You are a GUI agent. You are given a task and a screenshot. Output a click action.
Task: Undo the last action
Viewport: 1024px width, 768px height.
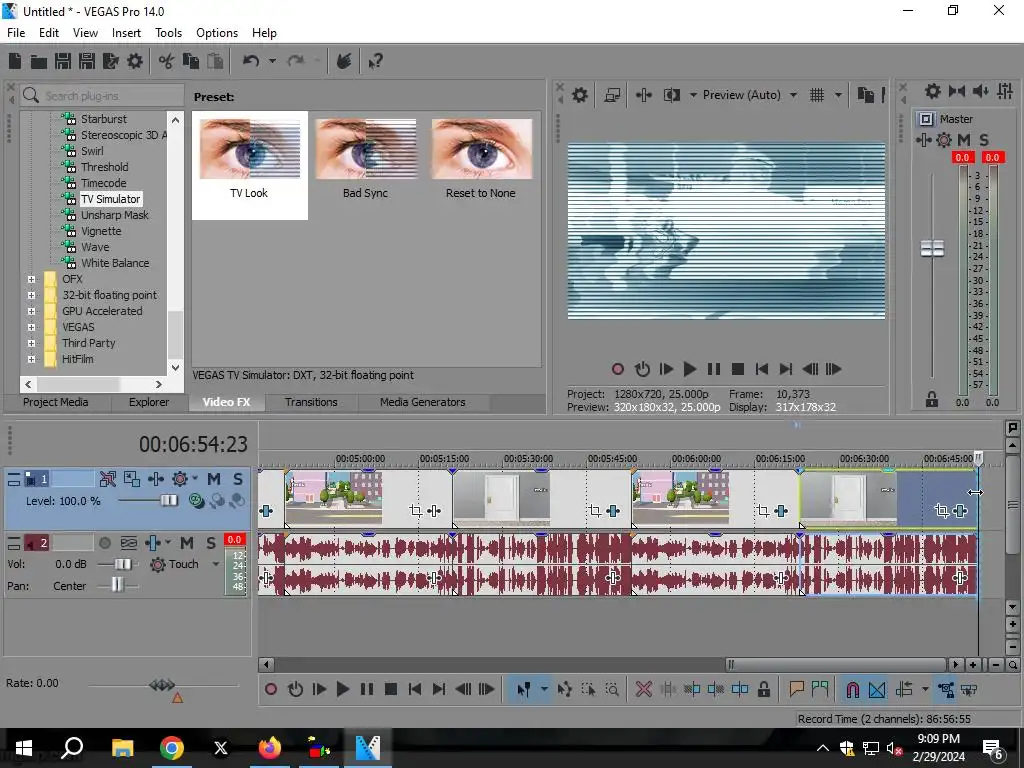click(251, 61)
